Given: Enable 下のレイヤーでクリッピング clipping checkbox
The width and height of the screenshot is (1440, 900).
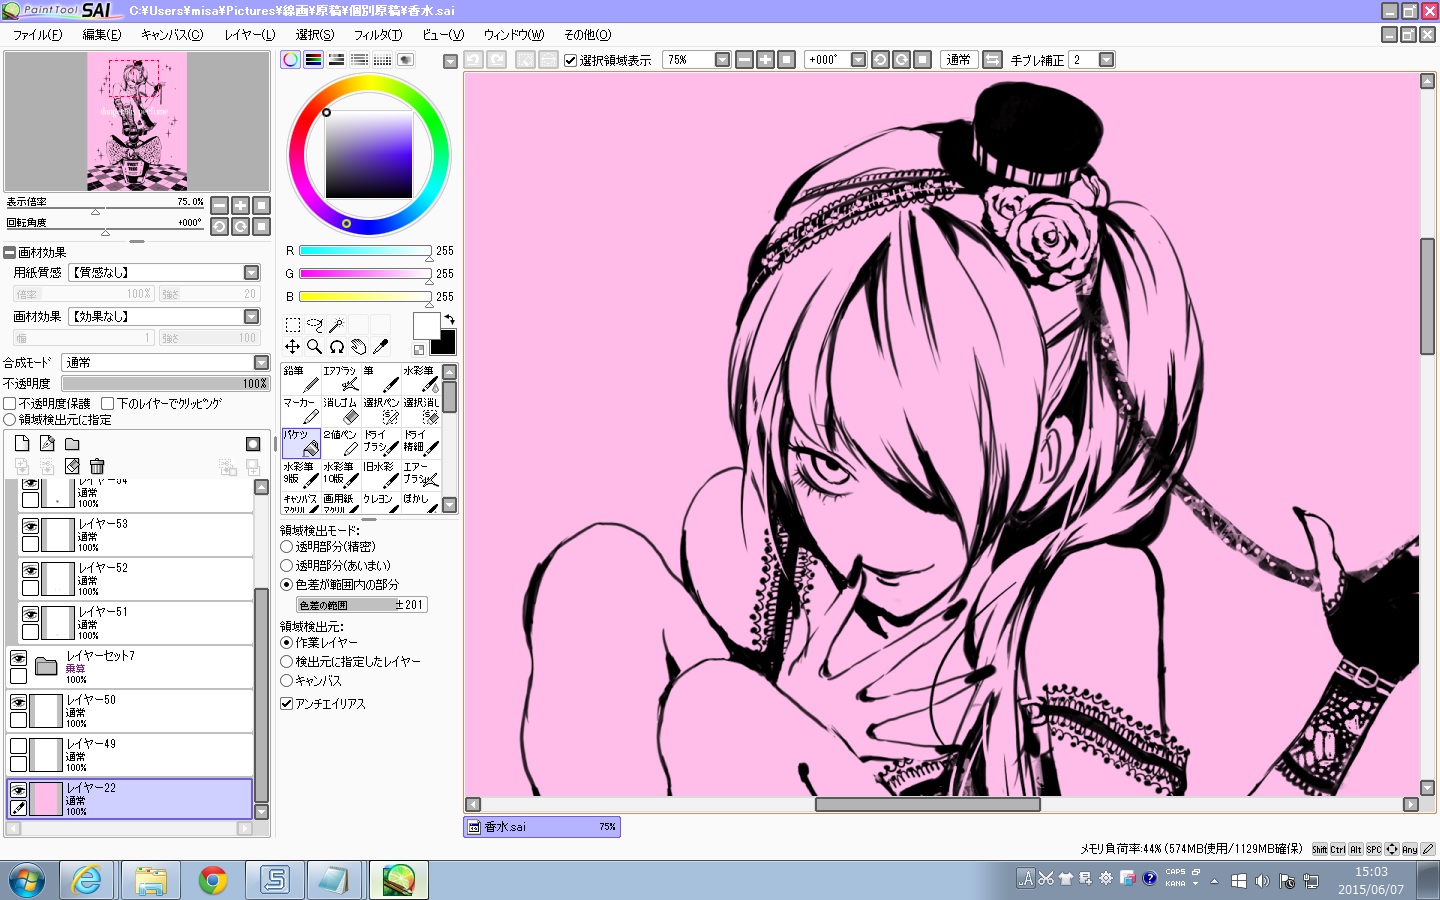Looking at the screenshot, I should pyautogui.click(x=108, y=404).
